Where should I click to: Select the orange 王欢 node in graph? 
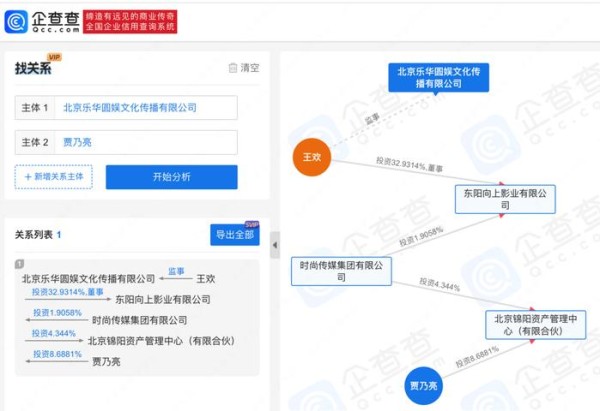tap(312, 157)
